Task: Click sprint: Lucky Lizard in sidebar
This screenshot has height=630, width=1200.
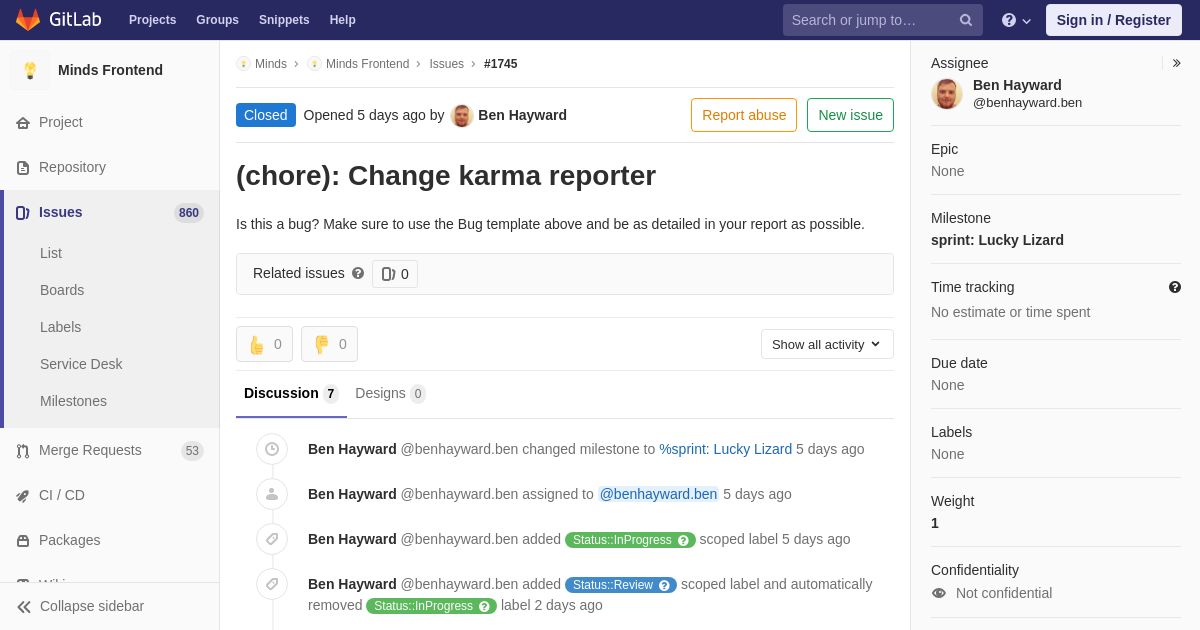Action: [997, 240]
